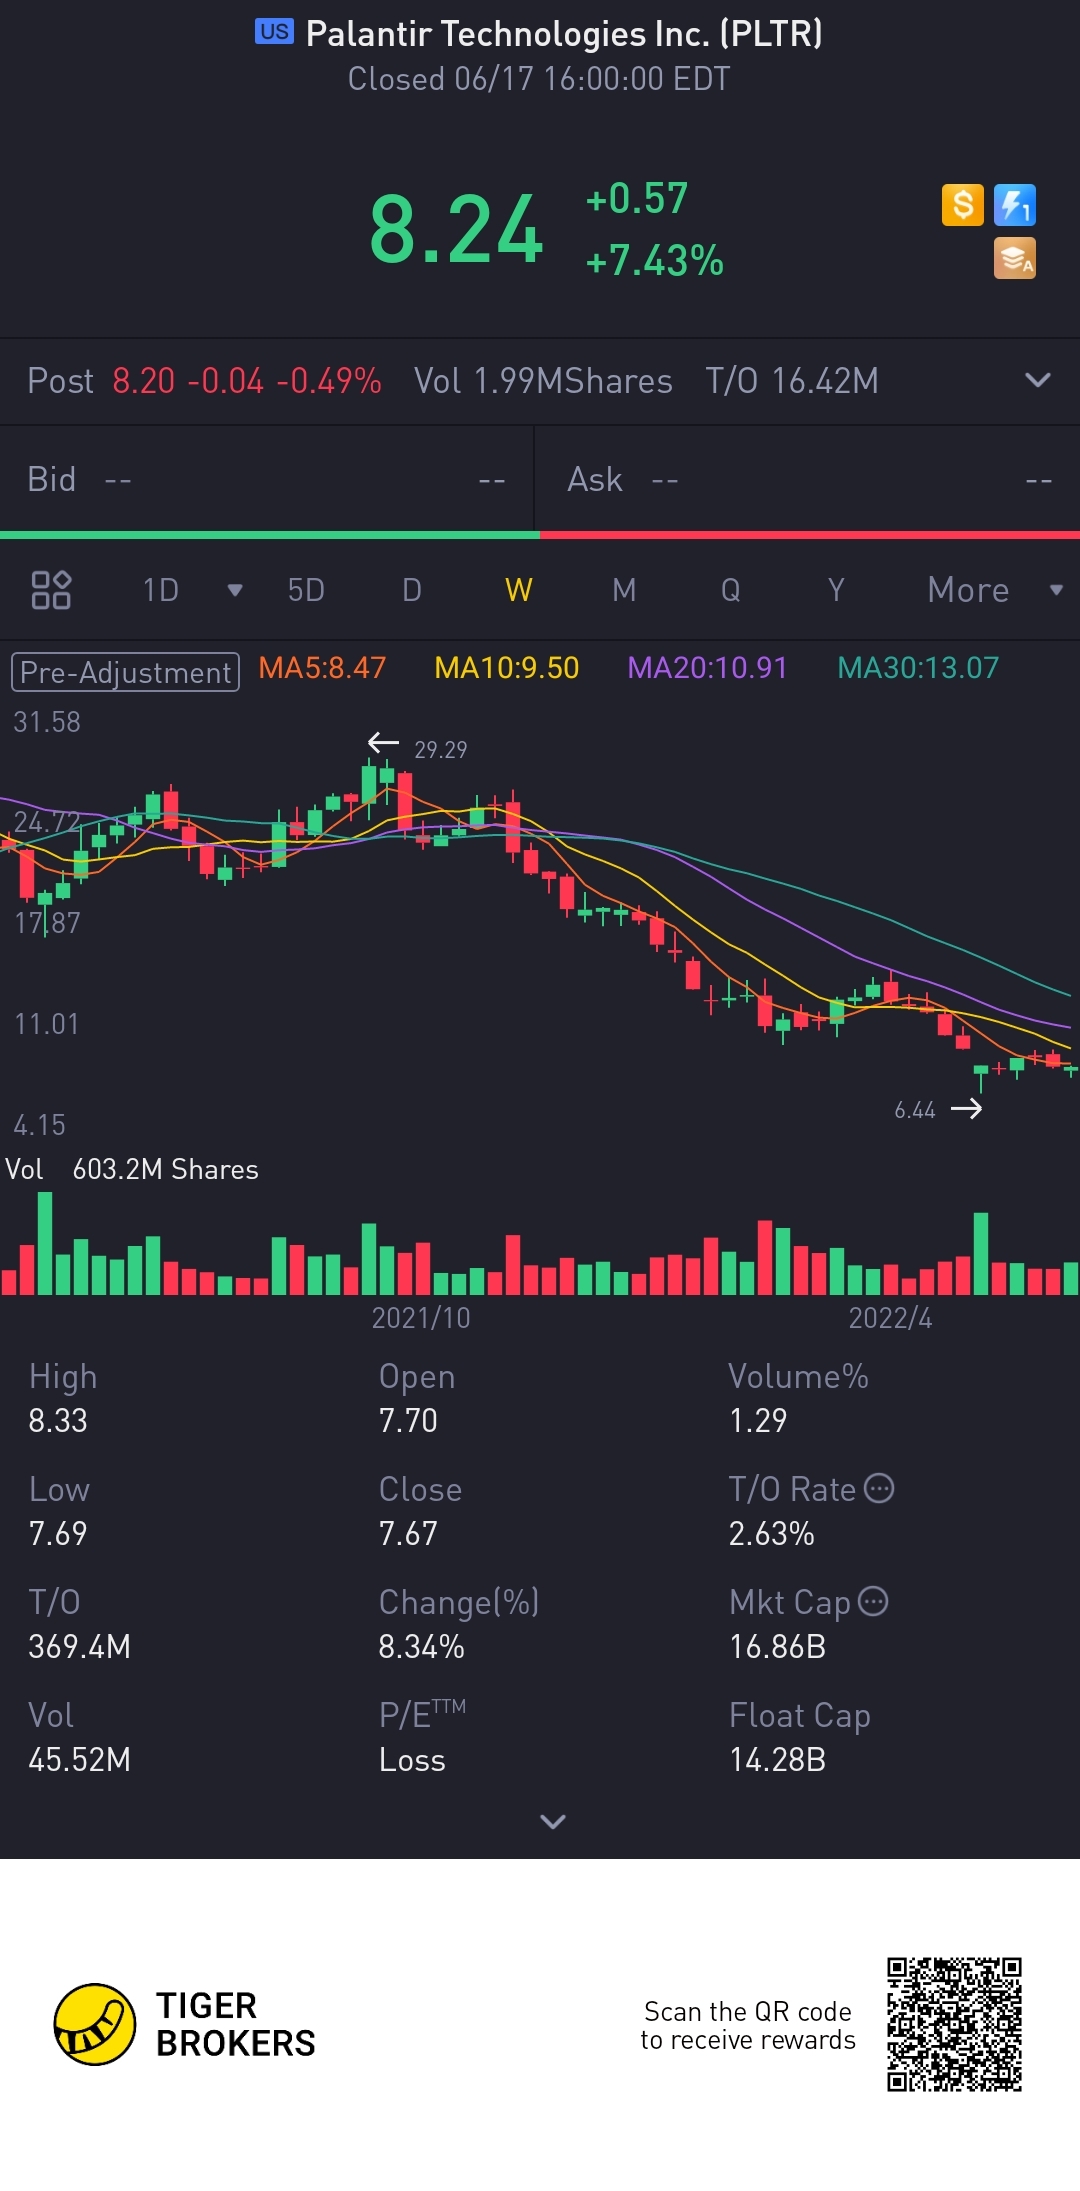The image size is (1080, 2191).
Task: Tap the Vol 45.52M value
Action: point(79,1759)
